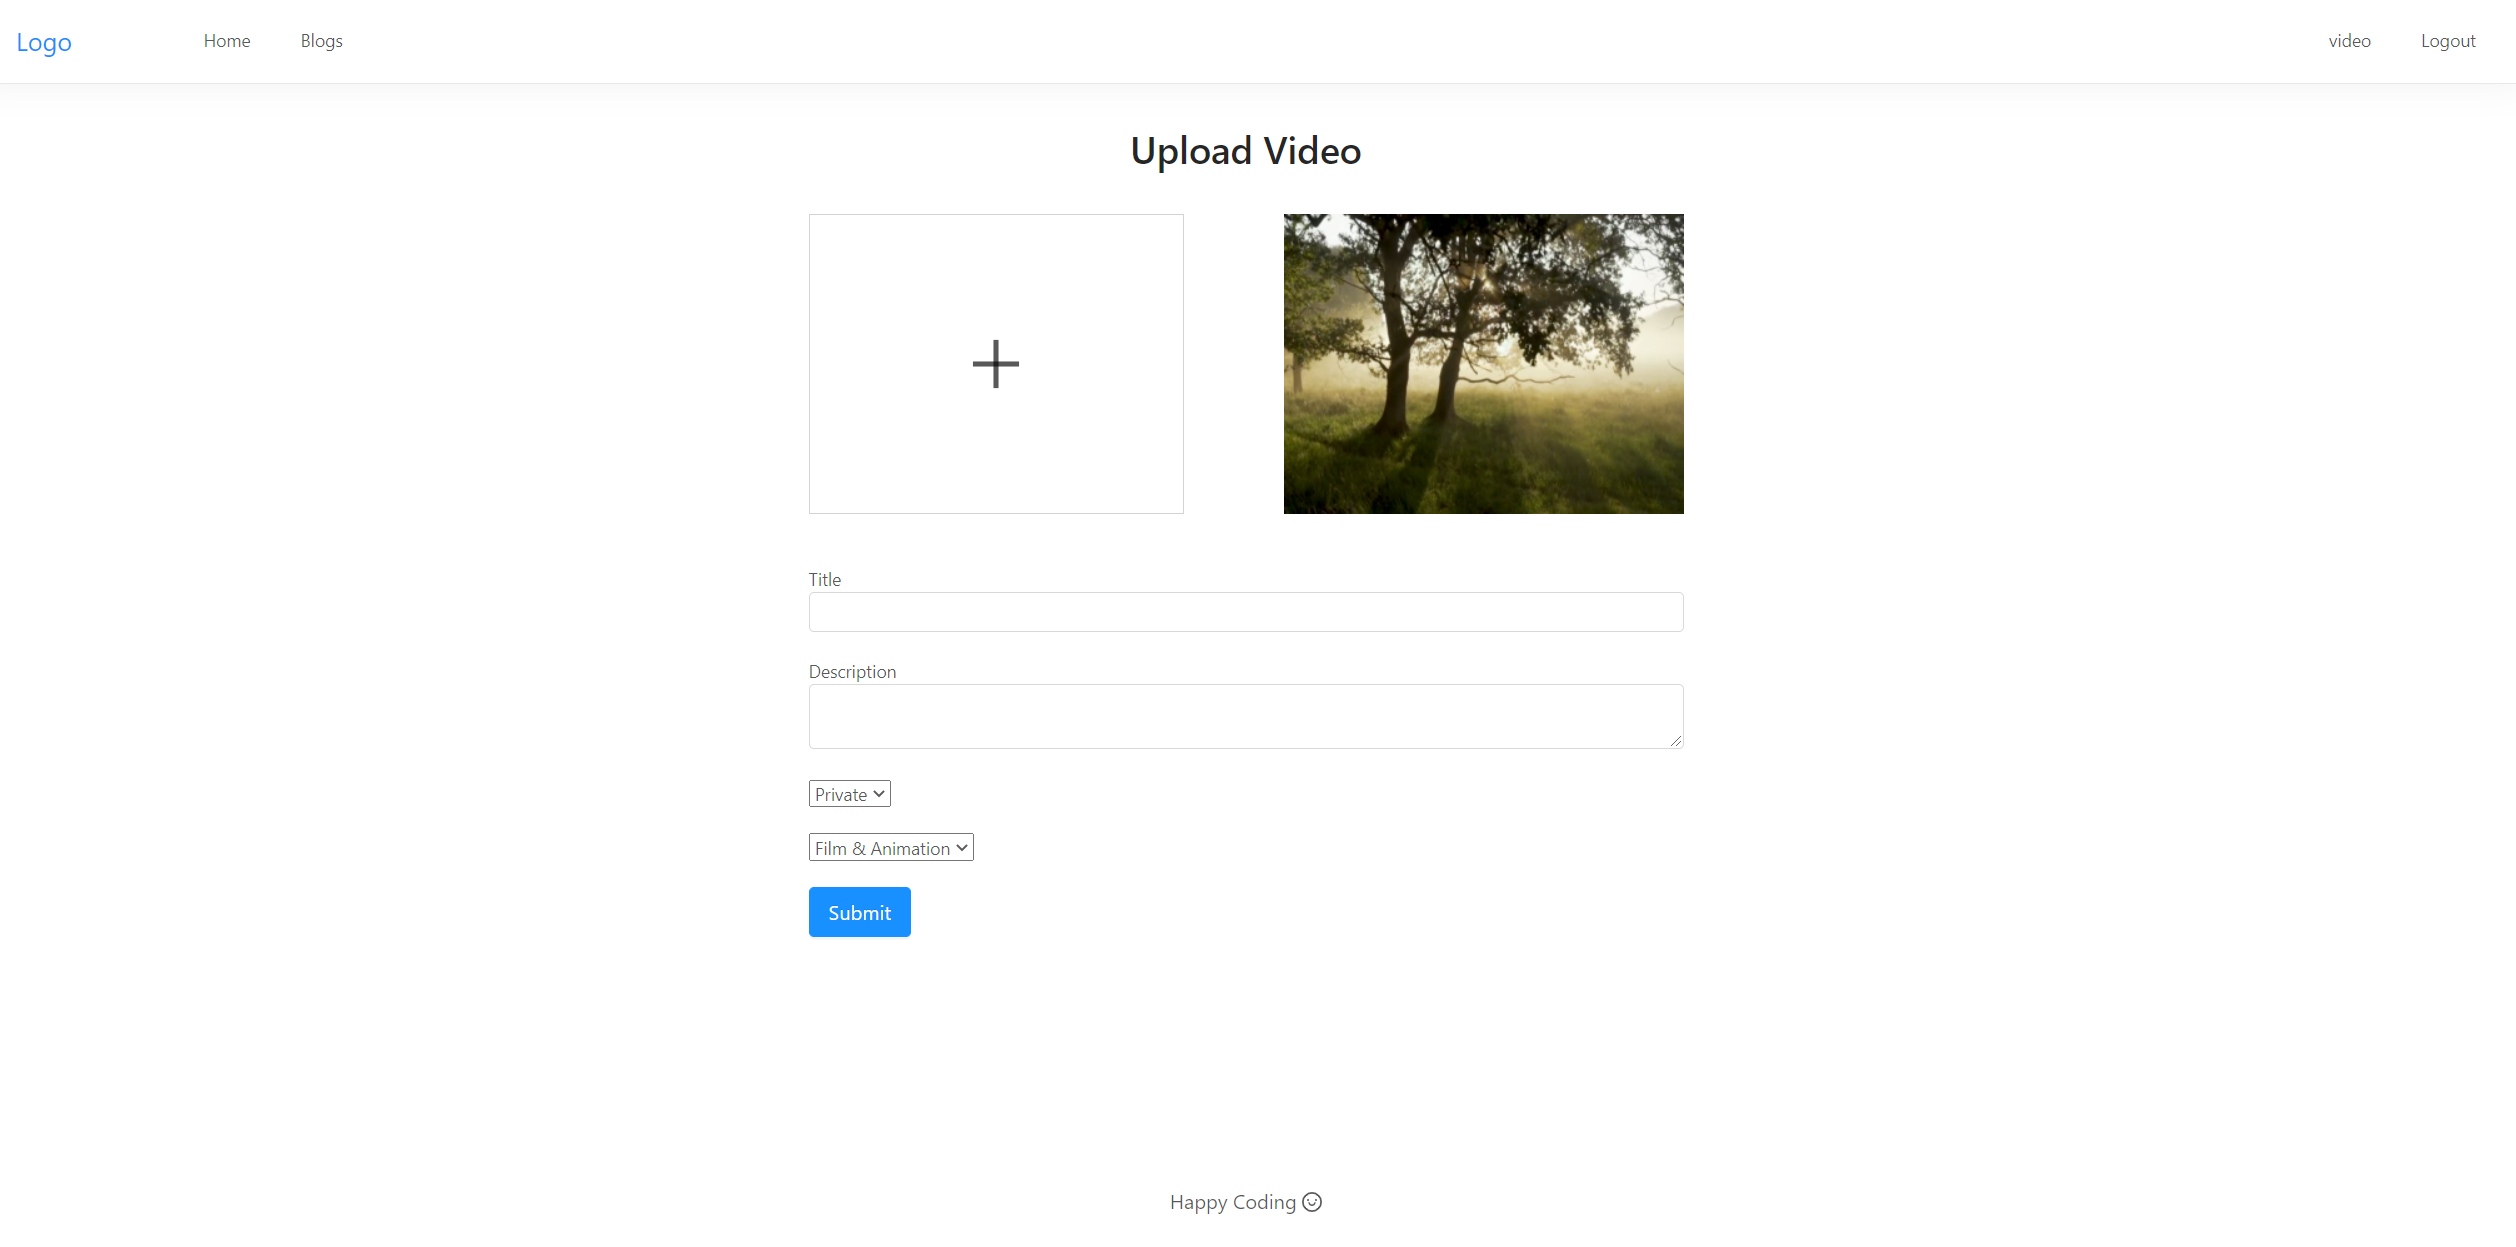This screenshot has height=1247, width=2516.
Task: Click the smiley icon next to Happy Coding
Action: click(x=1312, y=1201)
